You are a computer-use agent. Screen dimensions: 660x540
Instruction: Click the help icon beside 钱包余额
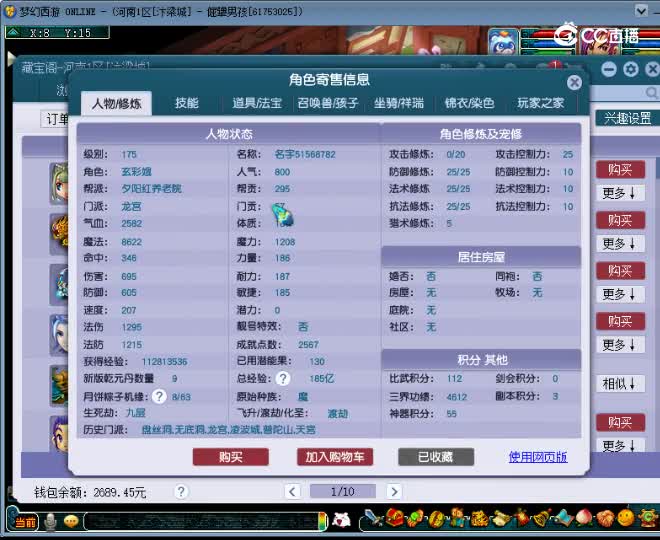[181, 491]
